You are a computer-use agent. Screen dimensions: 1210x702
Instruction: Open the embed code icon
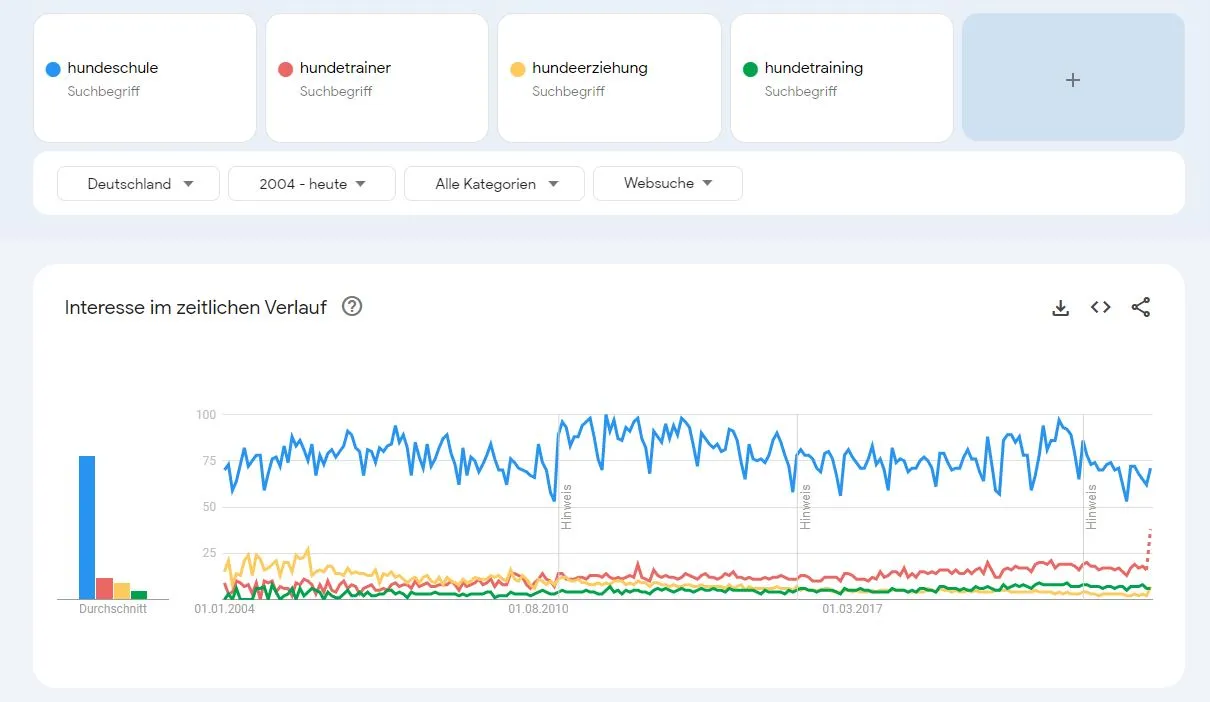(x=1101, y=308)
